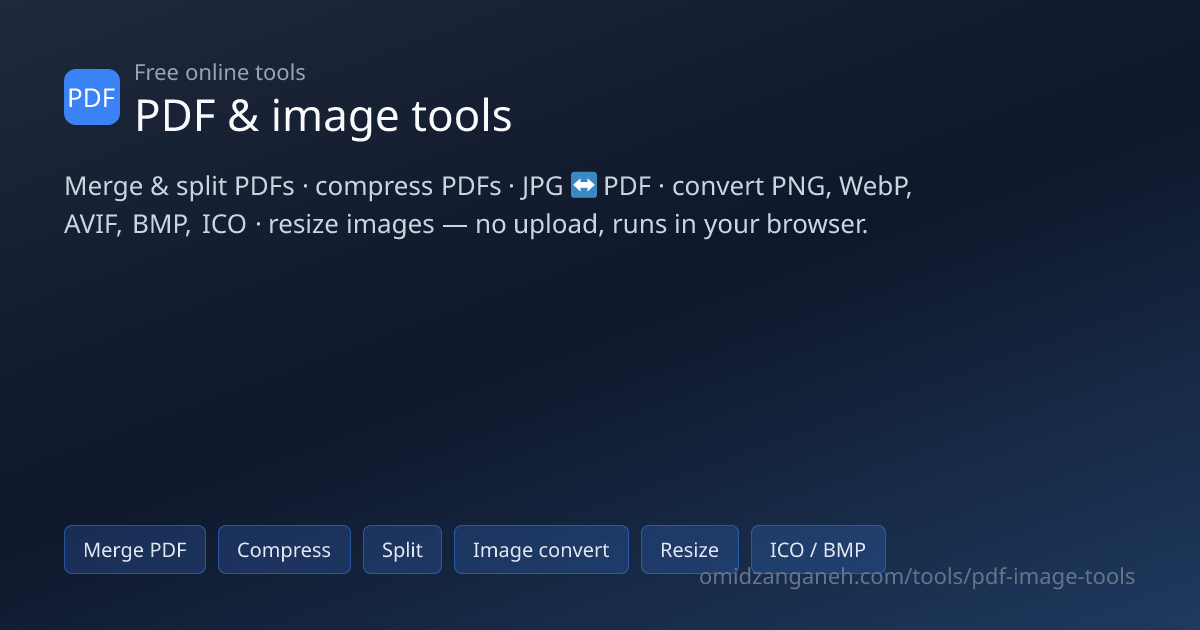Click the 'PDF & image tools' heading

pyautogui.click(x=323, y=116)
